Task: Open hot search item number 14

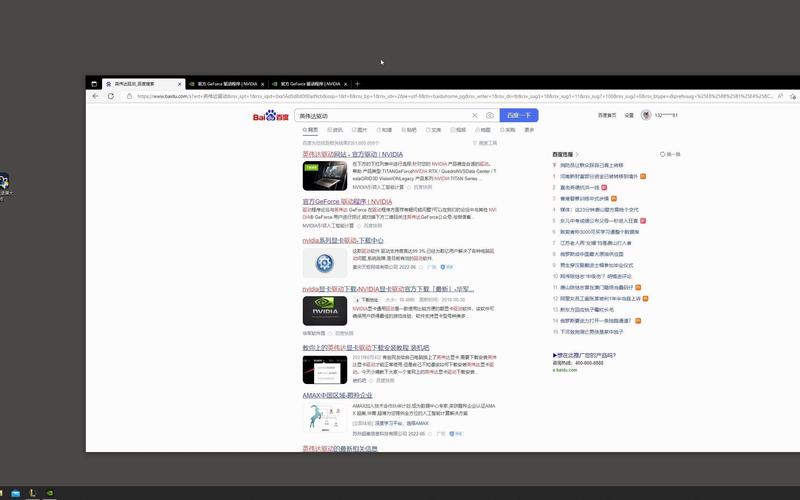Action: (597, 320)
